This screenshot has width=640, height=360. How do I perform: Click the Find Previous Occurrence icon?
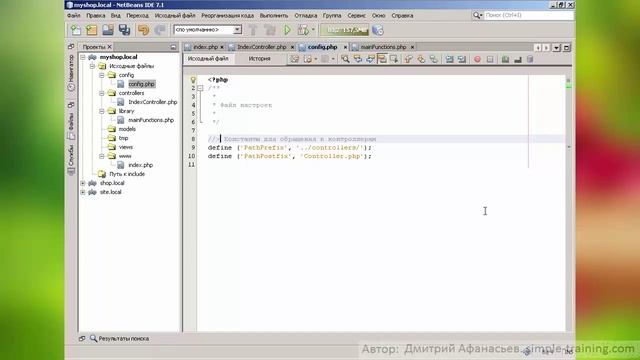pos(358,59)
